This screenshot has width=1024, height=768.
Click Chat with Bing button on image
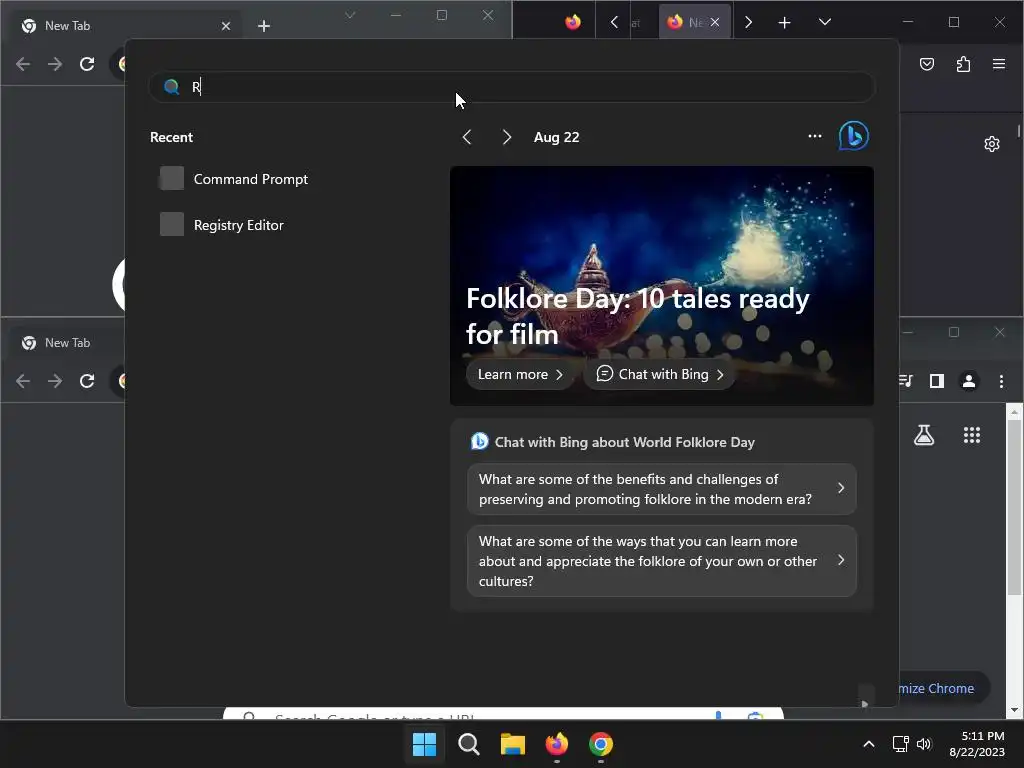point(660,374)
